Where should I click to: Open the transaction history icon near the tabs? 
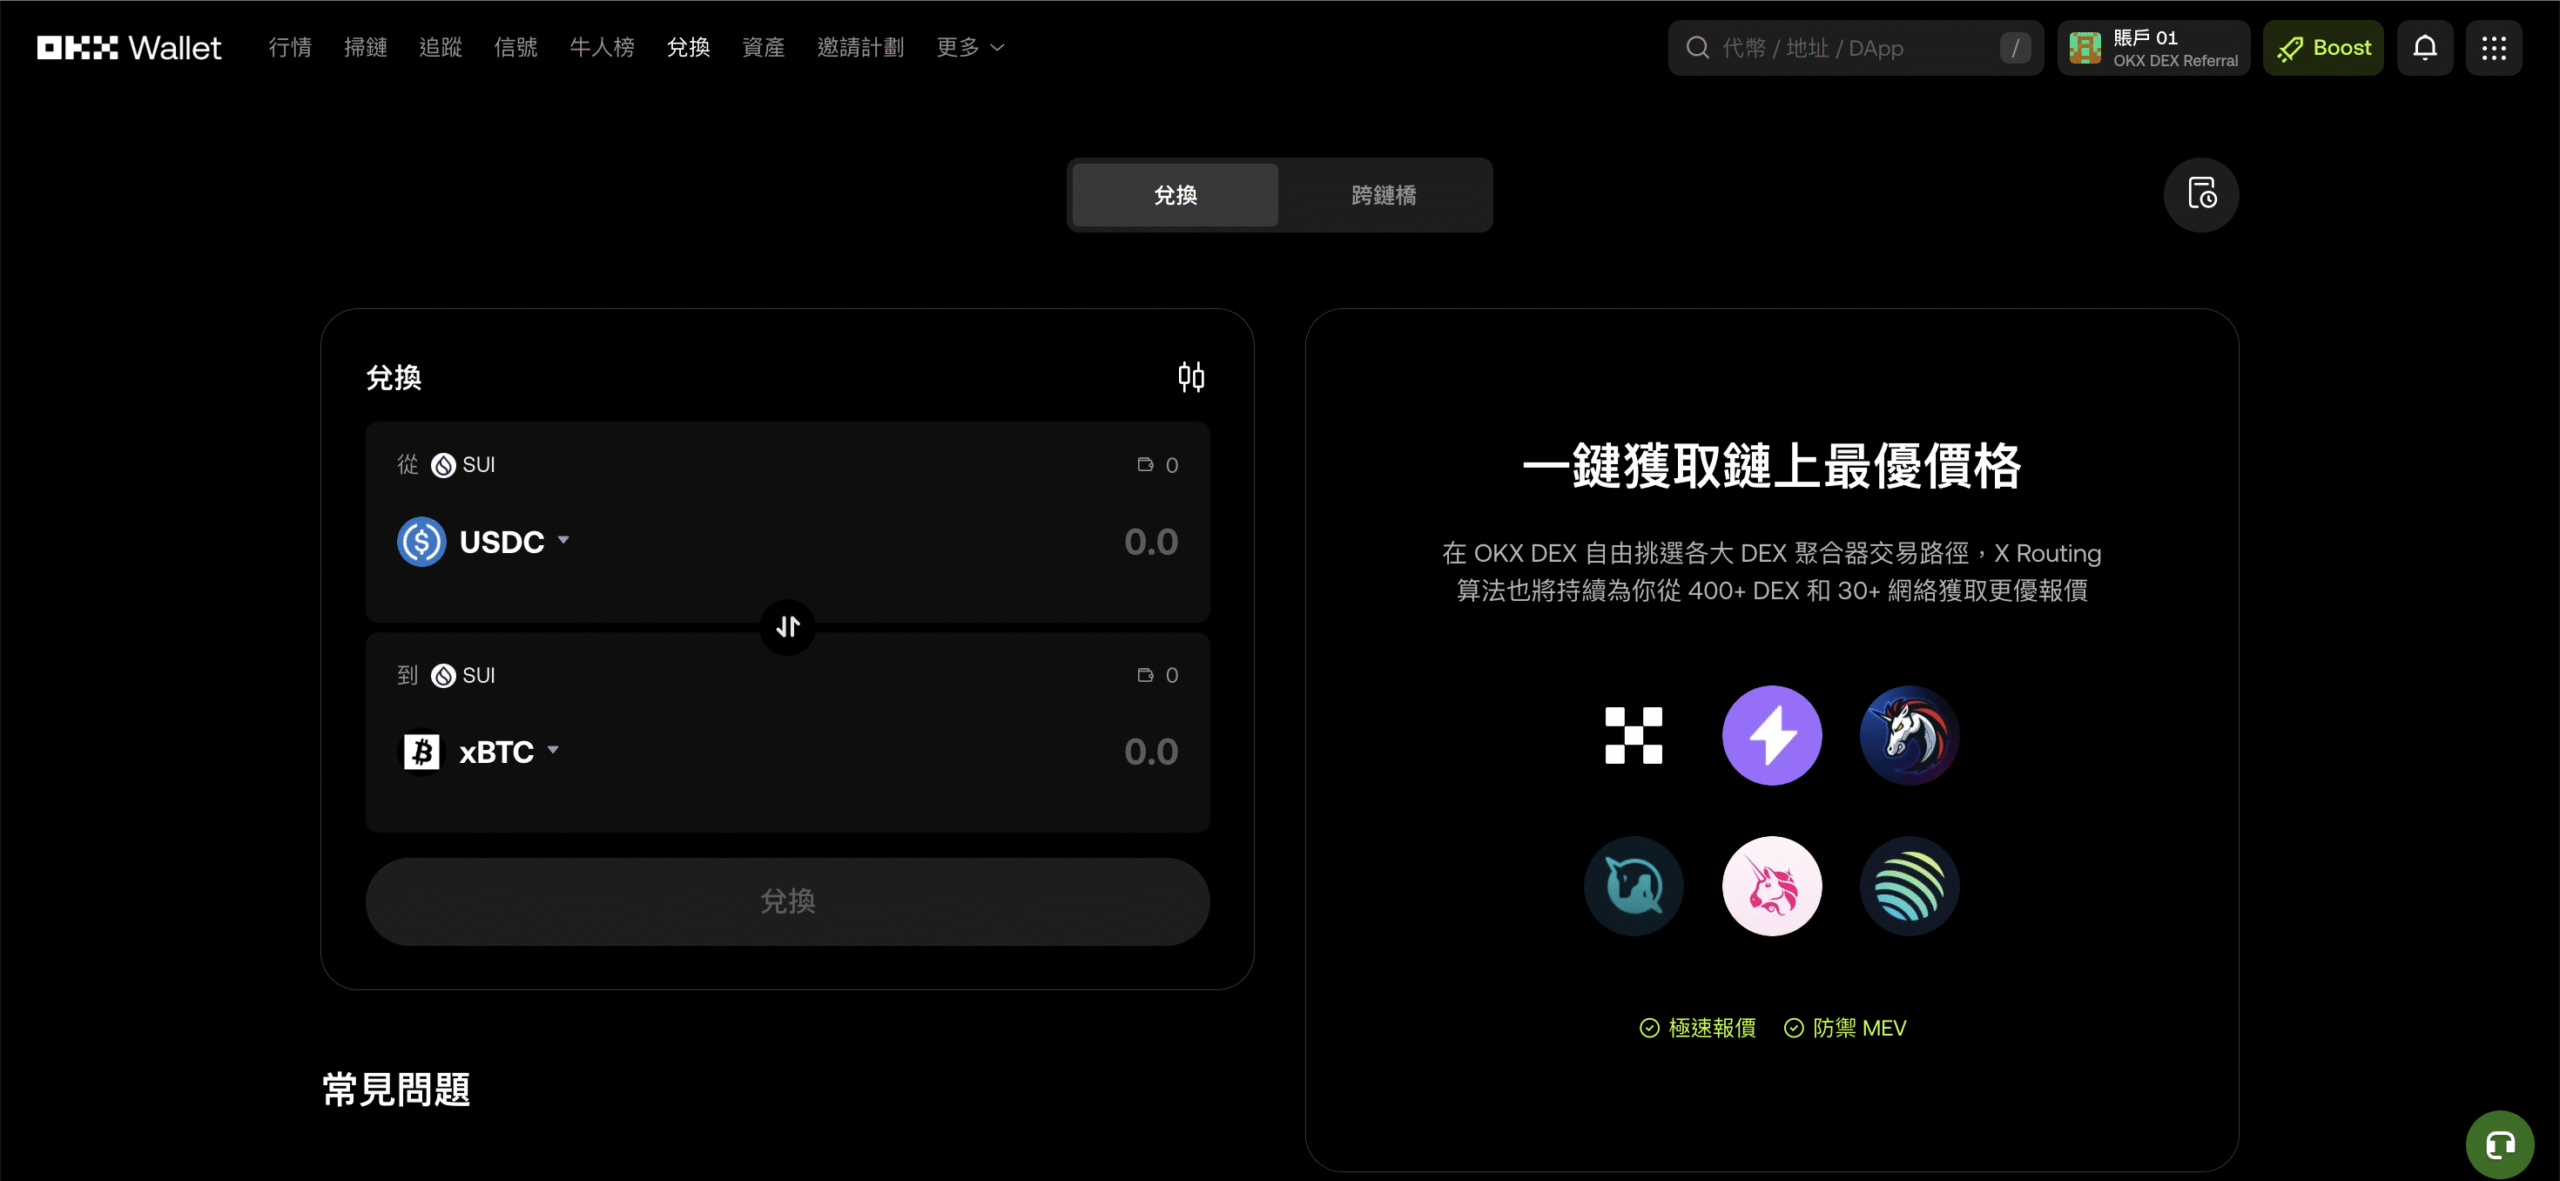coord(2201,195)
